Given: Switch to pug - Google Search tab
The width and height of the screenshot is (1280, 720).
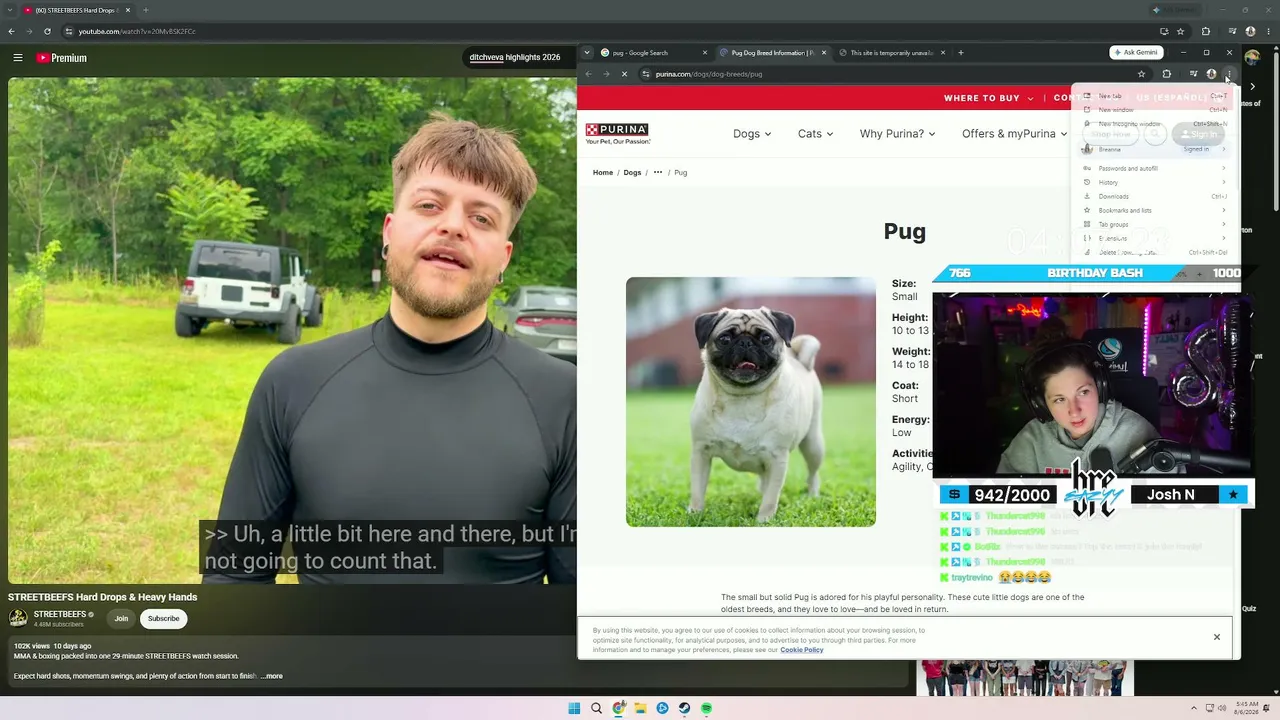Looking at the screenshot, I should click(x=653, y=53).
